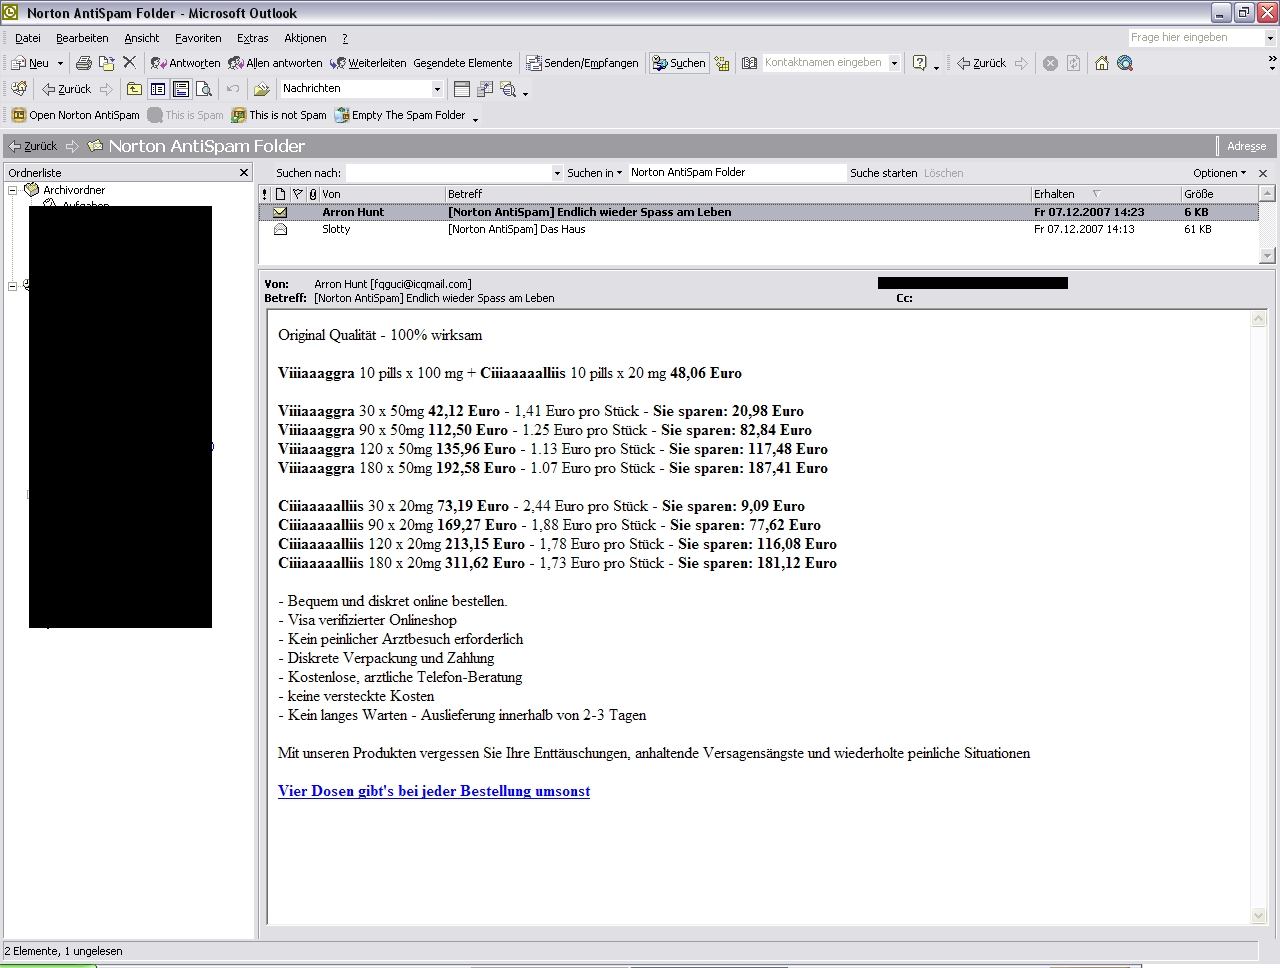Click the Search the Web globe icon
This screenshot has width=1280, height=968.
1125,63
